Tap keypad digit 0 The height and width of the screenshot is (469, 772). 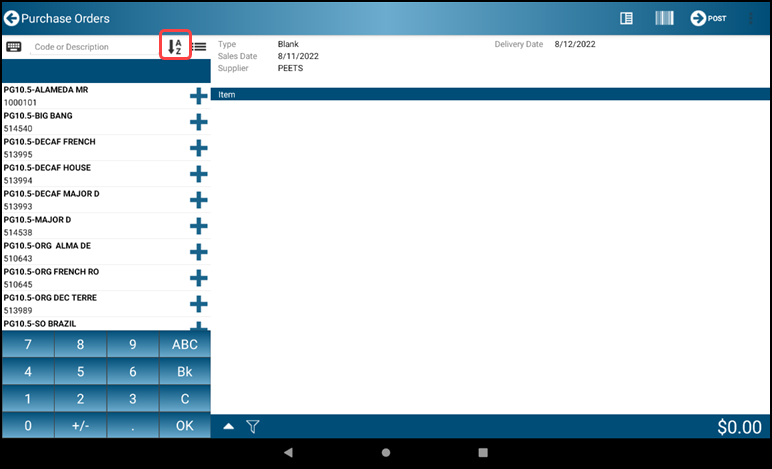tap(28, 426)
